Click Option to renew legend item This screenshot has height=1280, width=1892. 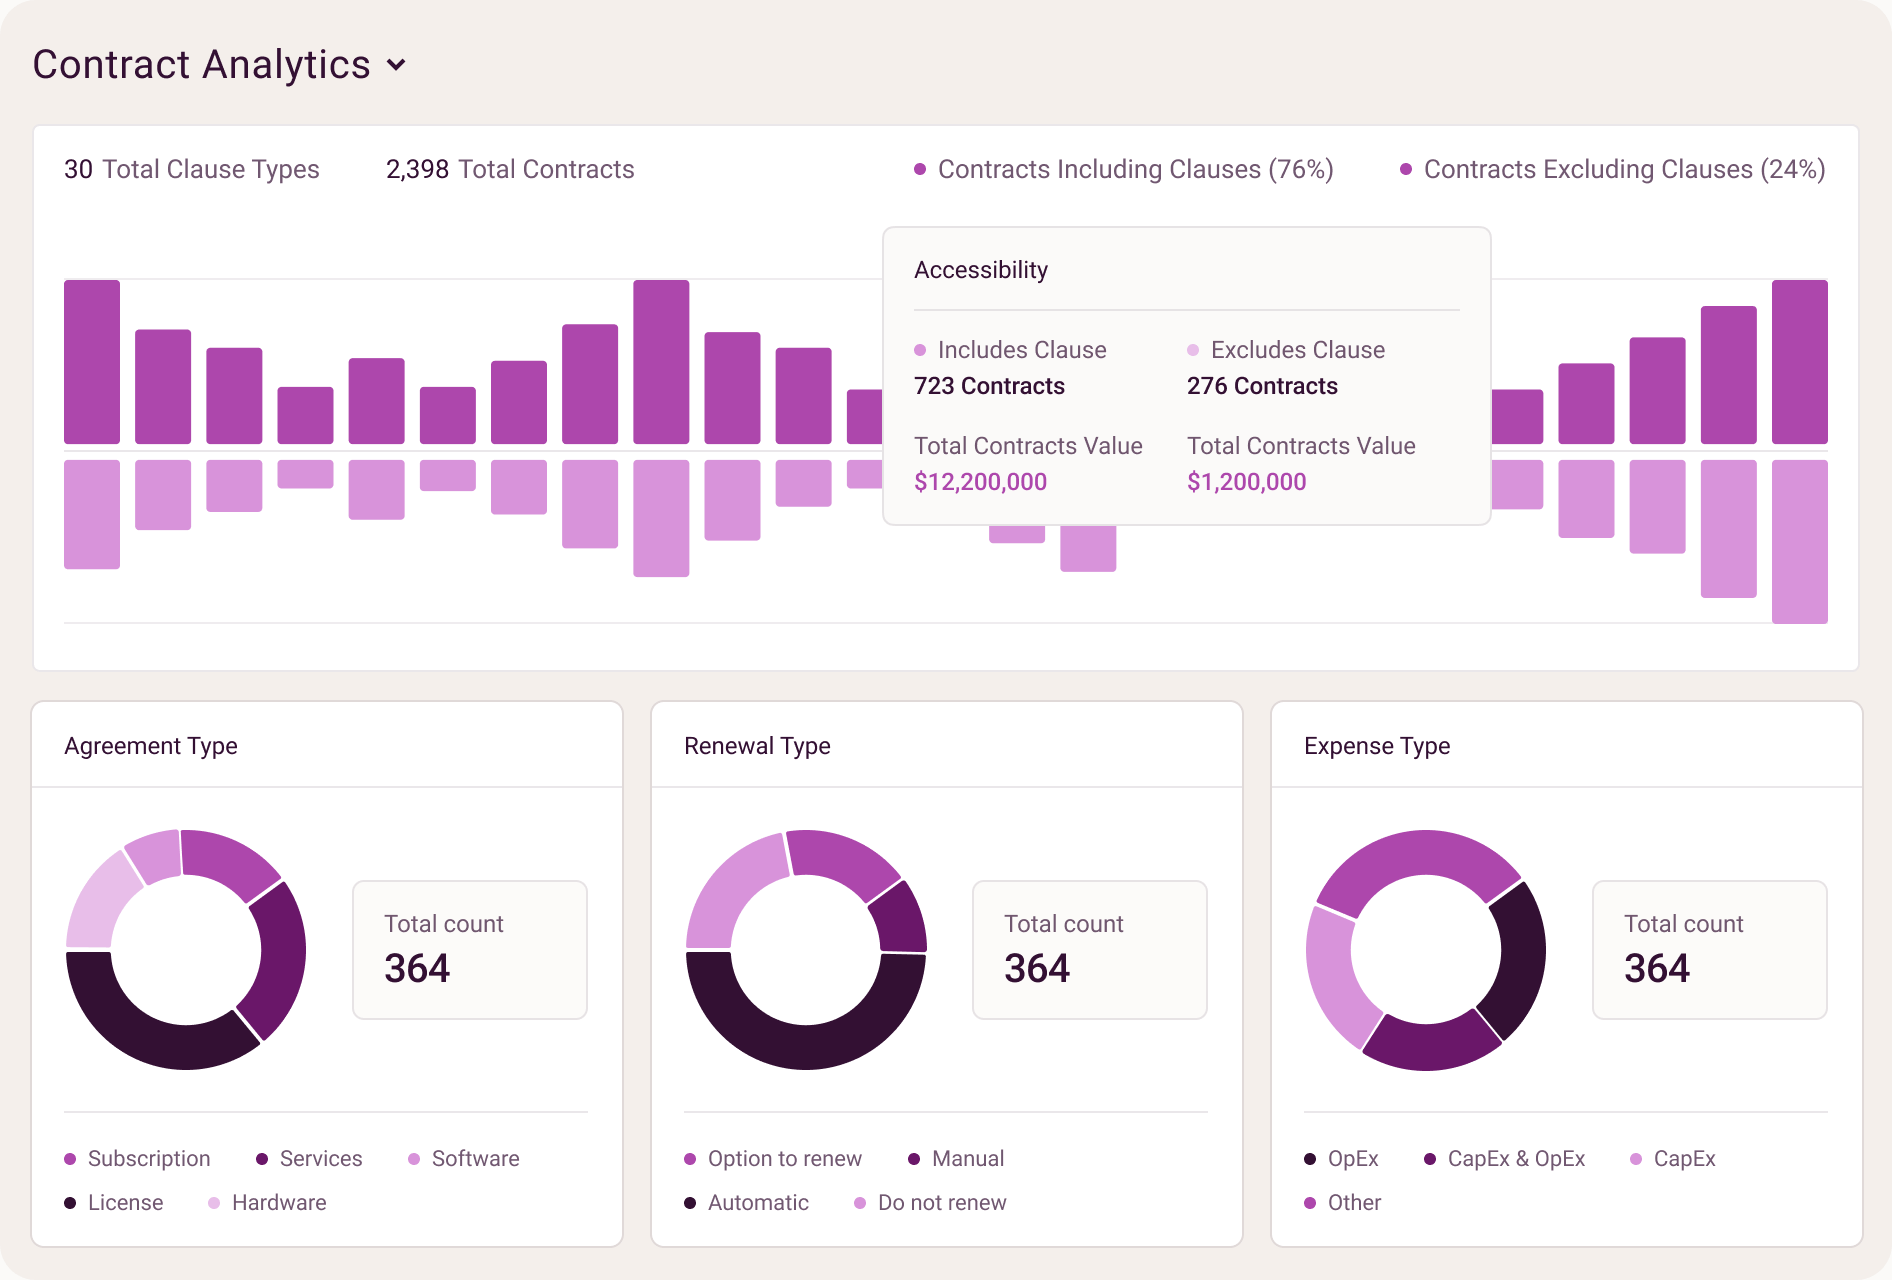pos(773,1159)
